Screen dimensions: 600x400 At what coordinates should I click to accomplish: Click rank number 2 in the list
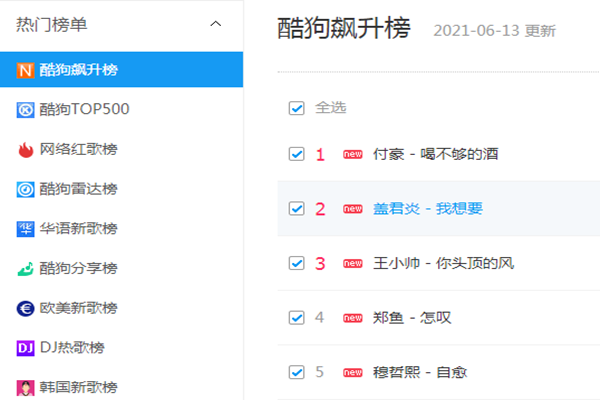click(x=320, y=209)
